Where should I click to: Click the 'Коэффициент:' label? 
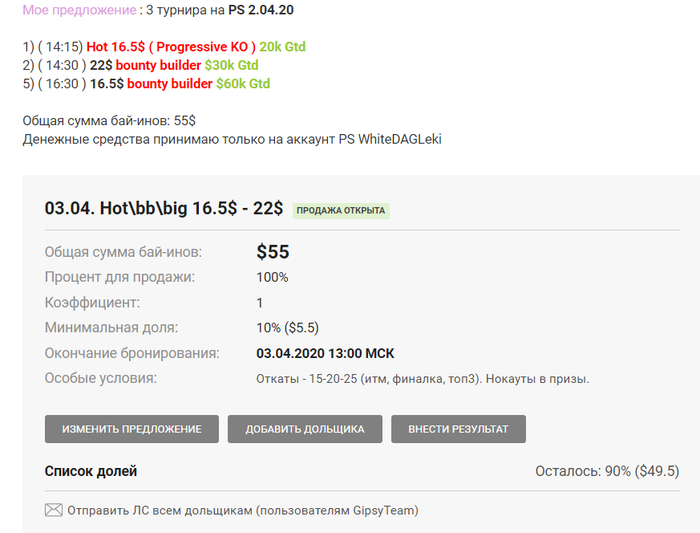(x=92, y=303)
